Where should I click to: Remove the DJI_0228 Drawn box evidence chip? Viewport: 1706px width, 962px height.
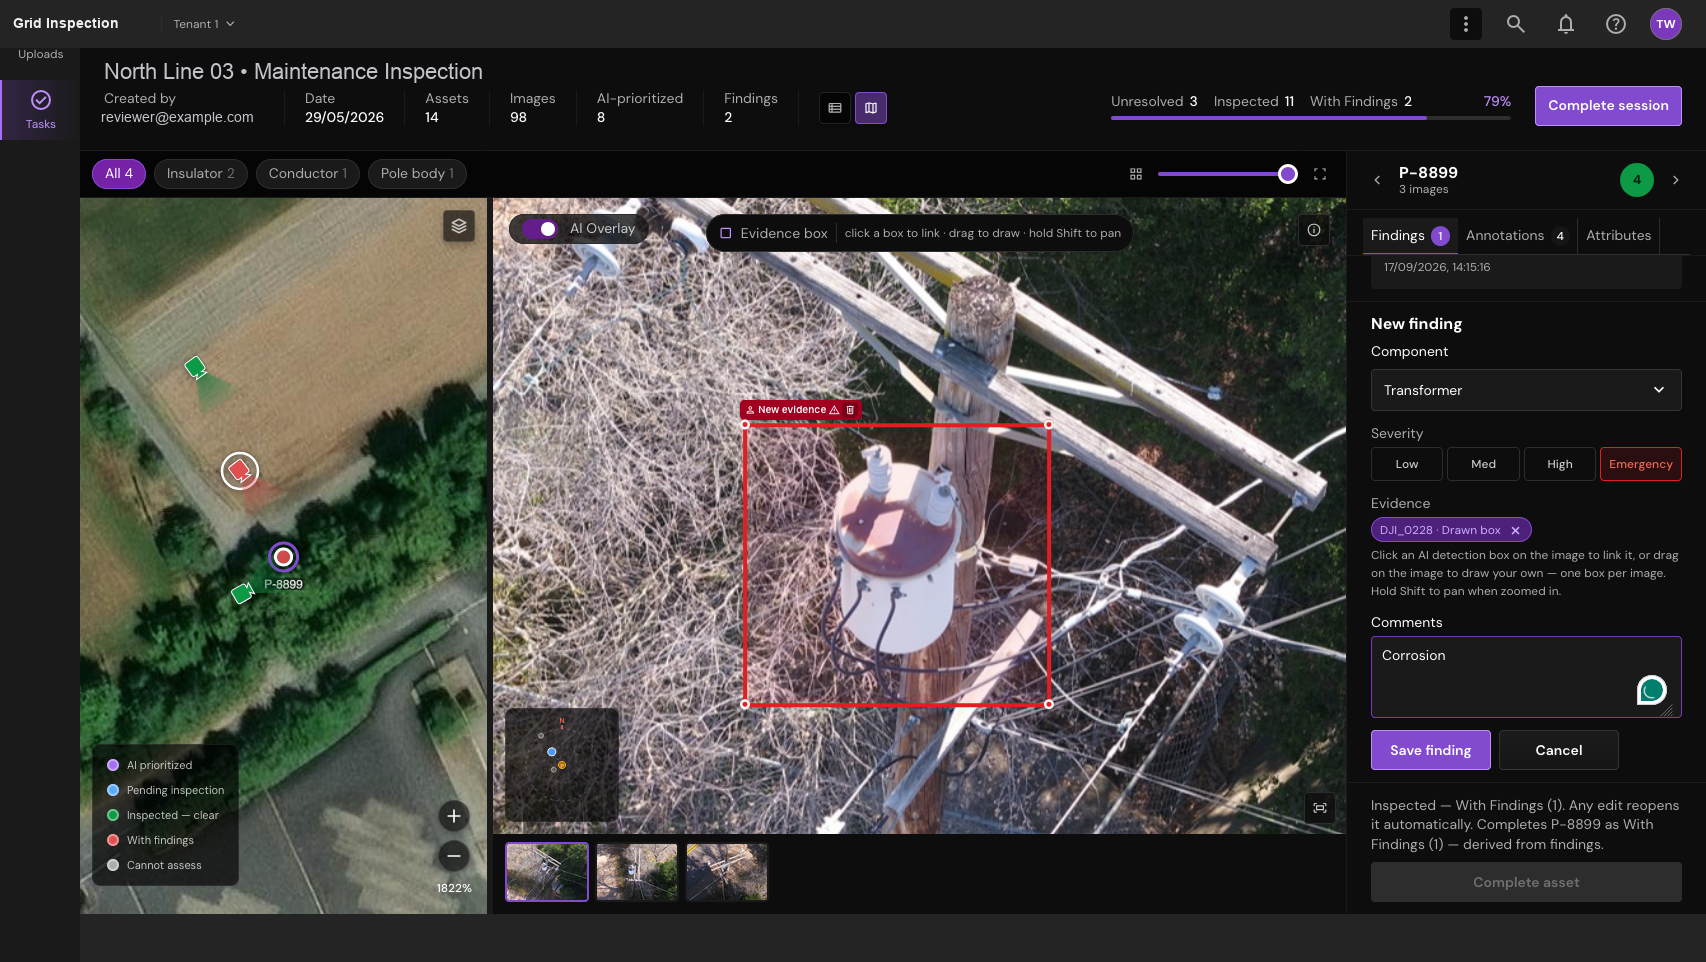pos(1515,530)
